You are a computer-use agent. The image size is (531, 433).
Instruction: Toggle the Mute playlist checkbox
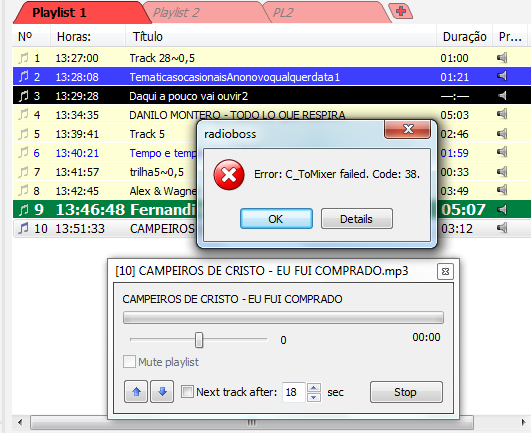click(x=129, y=362)
